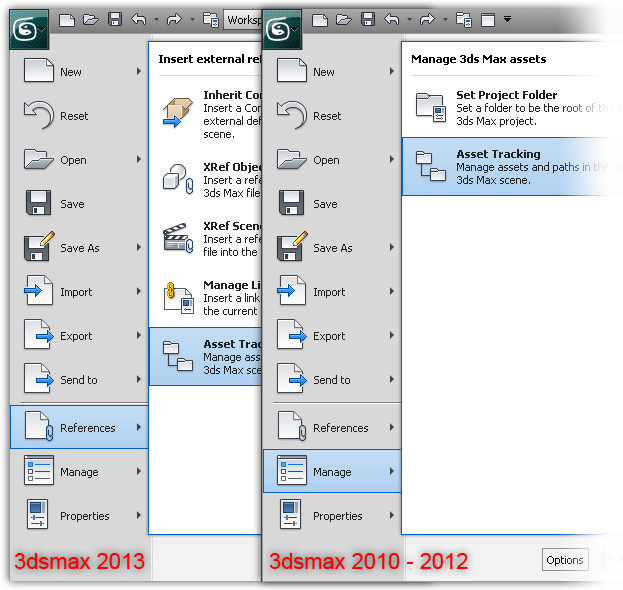Select highlighted References in the 2013 menu
This screenshot has height=590, width=623.
pos(79,428)
